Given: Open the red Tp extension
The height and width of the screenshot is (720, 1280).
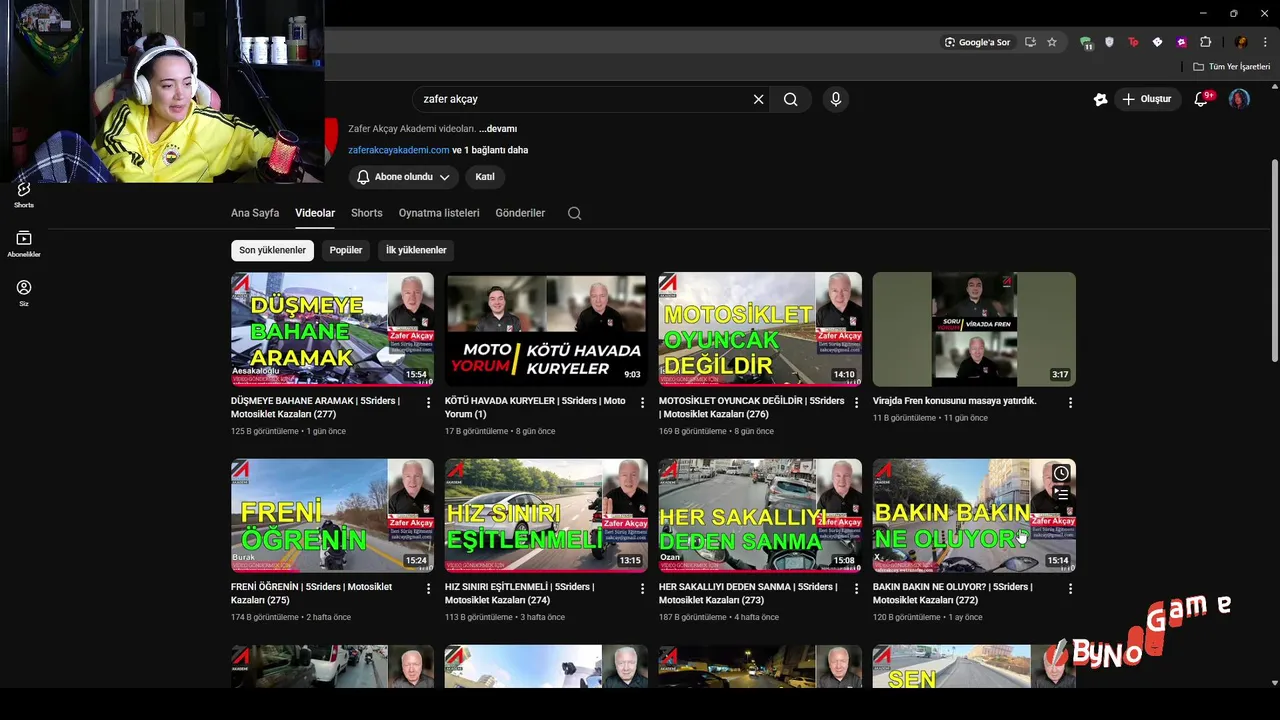Looking at the screenshot, I should coord(1133,42).
